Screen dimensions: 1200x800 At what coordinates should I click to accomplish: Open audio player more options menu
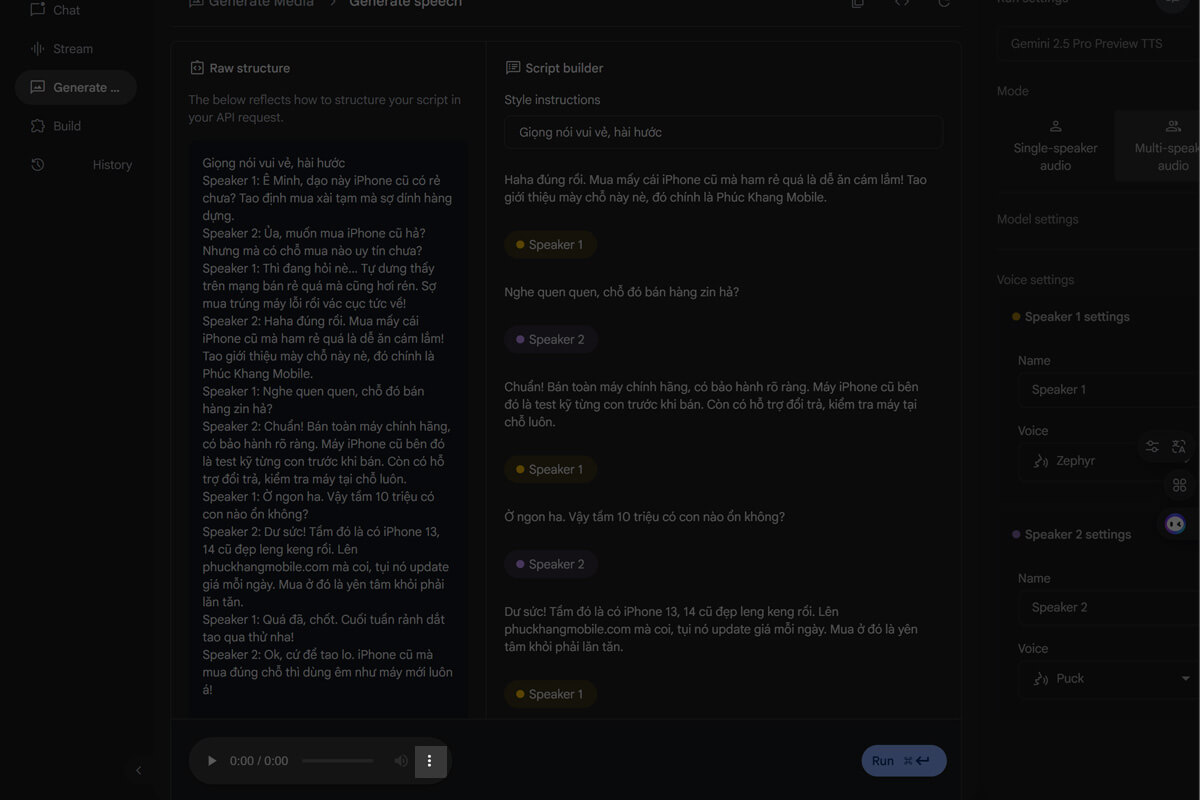(x=430, y=761)
